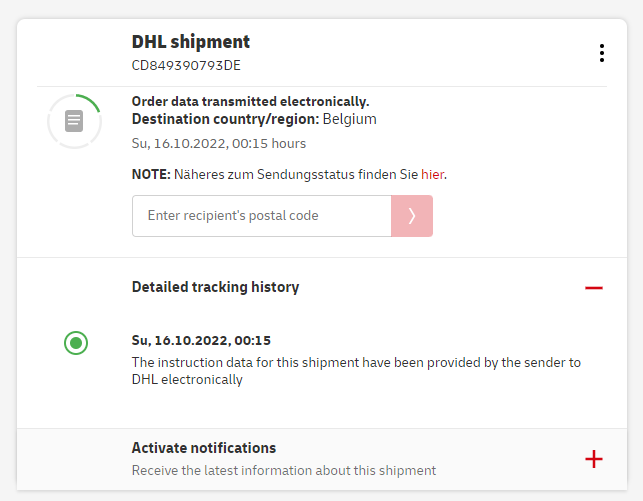
Task: Click the 'DHL shipment' title
Action: [191, 42]
